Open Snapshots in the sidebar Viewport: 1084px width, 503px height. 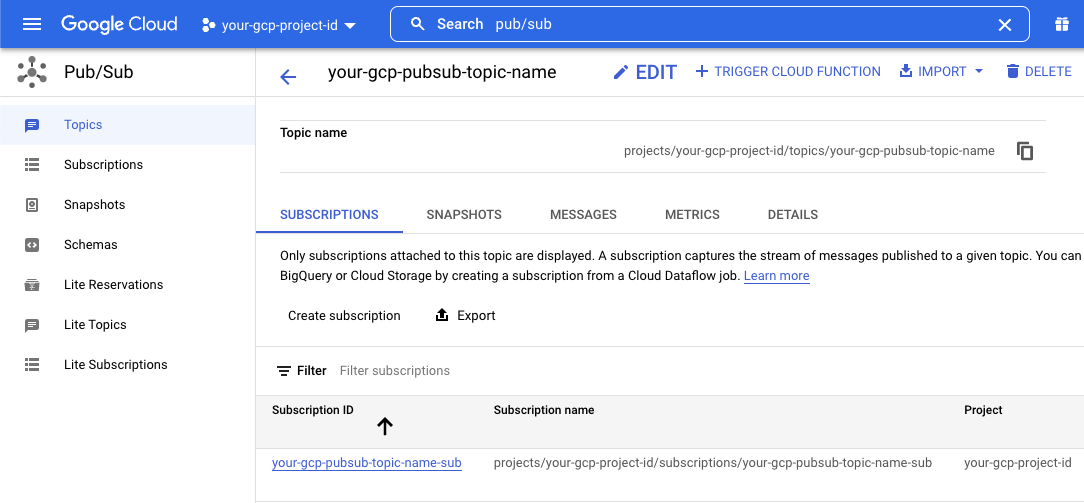[x=127, y=205]
